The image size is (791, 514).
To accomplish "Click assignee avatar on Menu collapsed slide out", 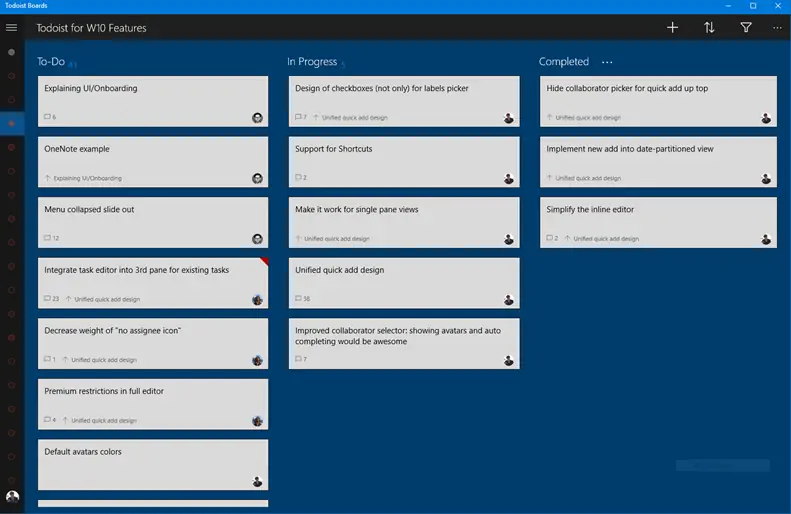I will pyautogui.click(x=257, y=239).
